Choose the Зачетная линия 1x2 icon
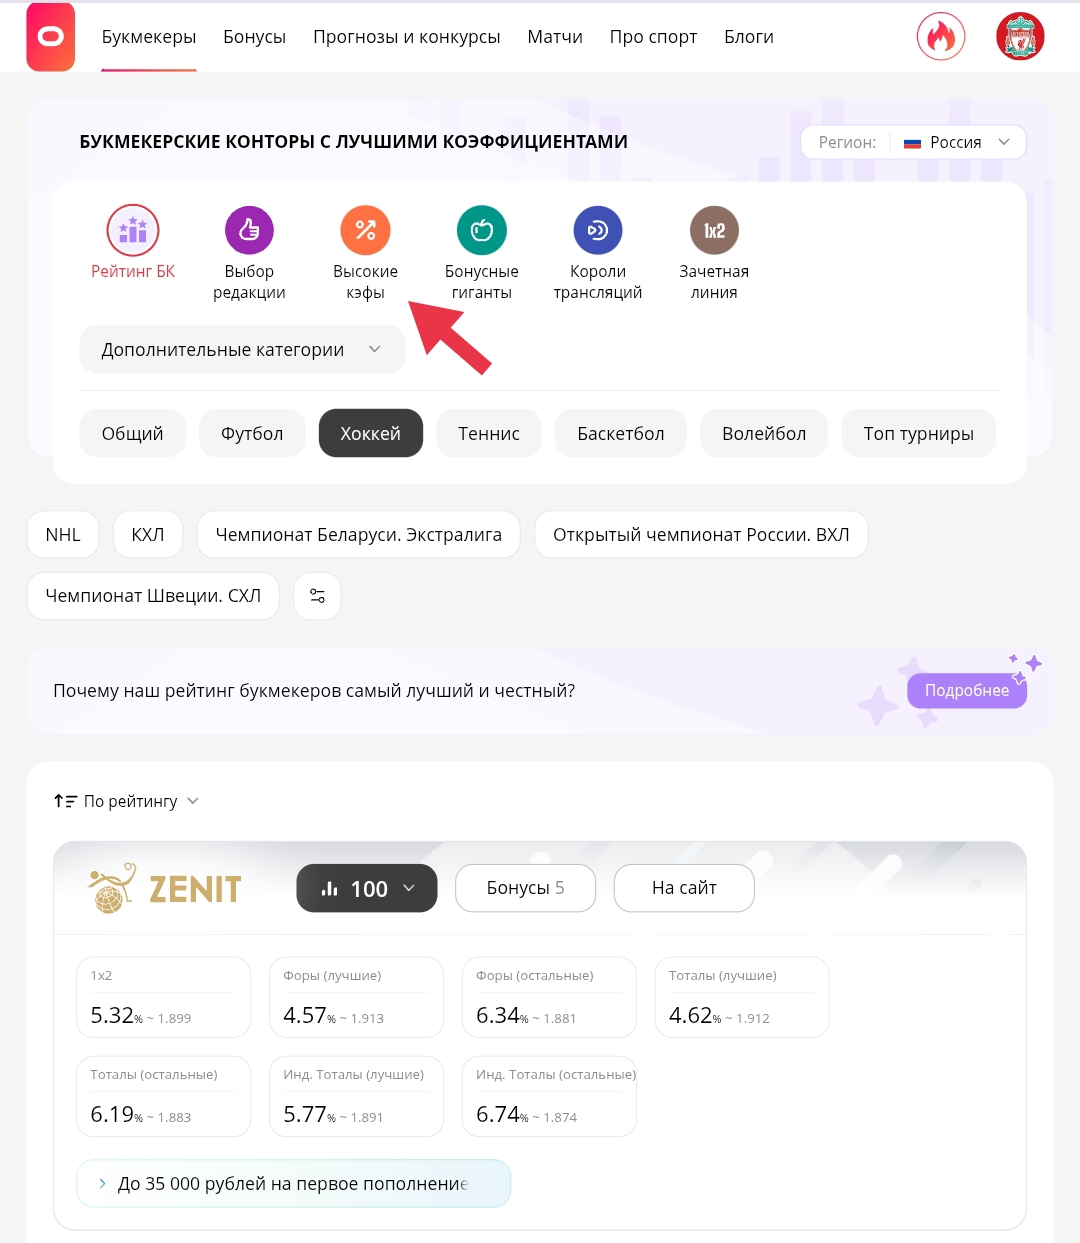The width and height of the screenshot is (1080, 1243). coord(714,230)
